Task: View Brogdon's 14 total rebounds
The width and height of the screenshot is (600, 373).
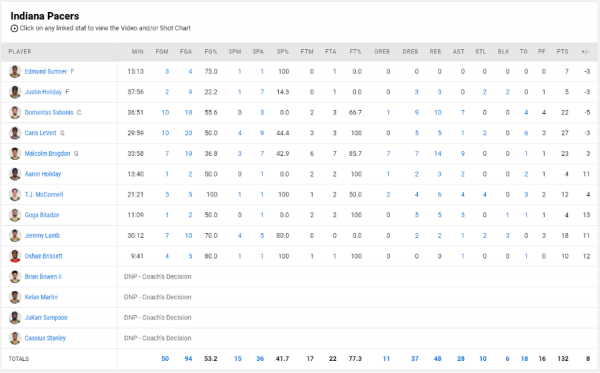Action: tap(437, 153)
